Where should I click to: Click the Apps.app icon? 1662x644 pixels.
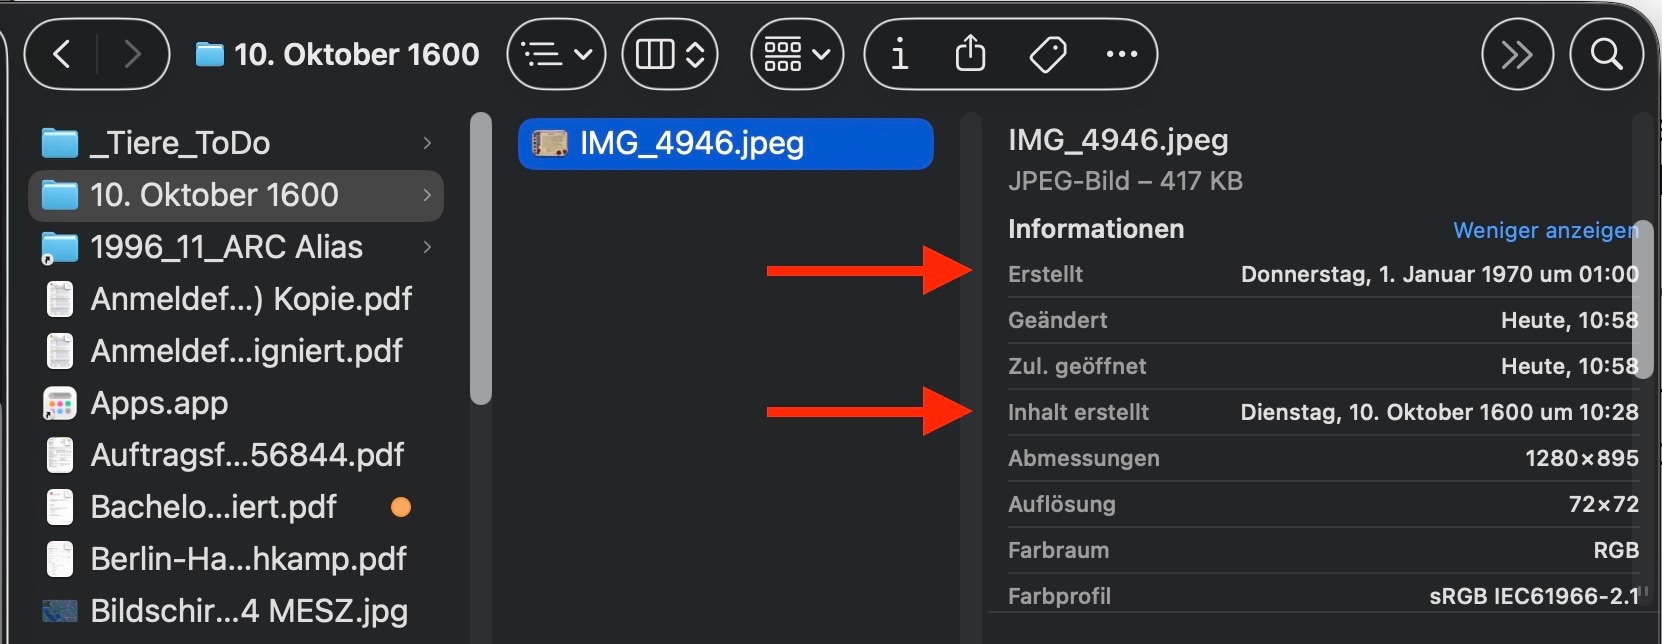(x=60, y=403)
